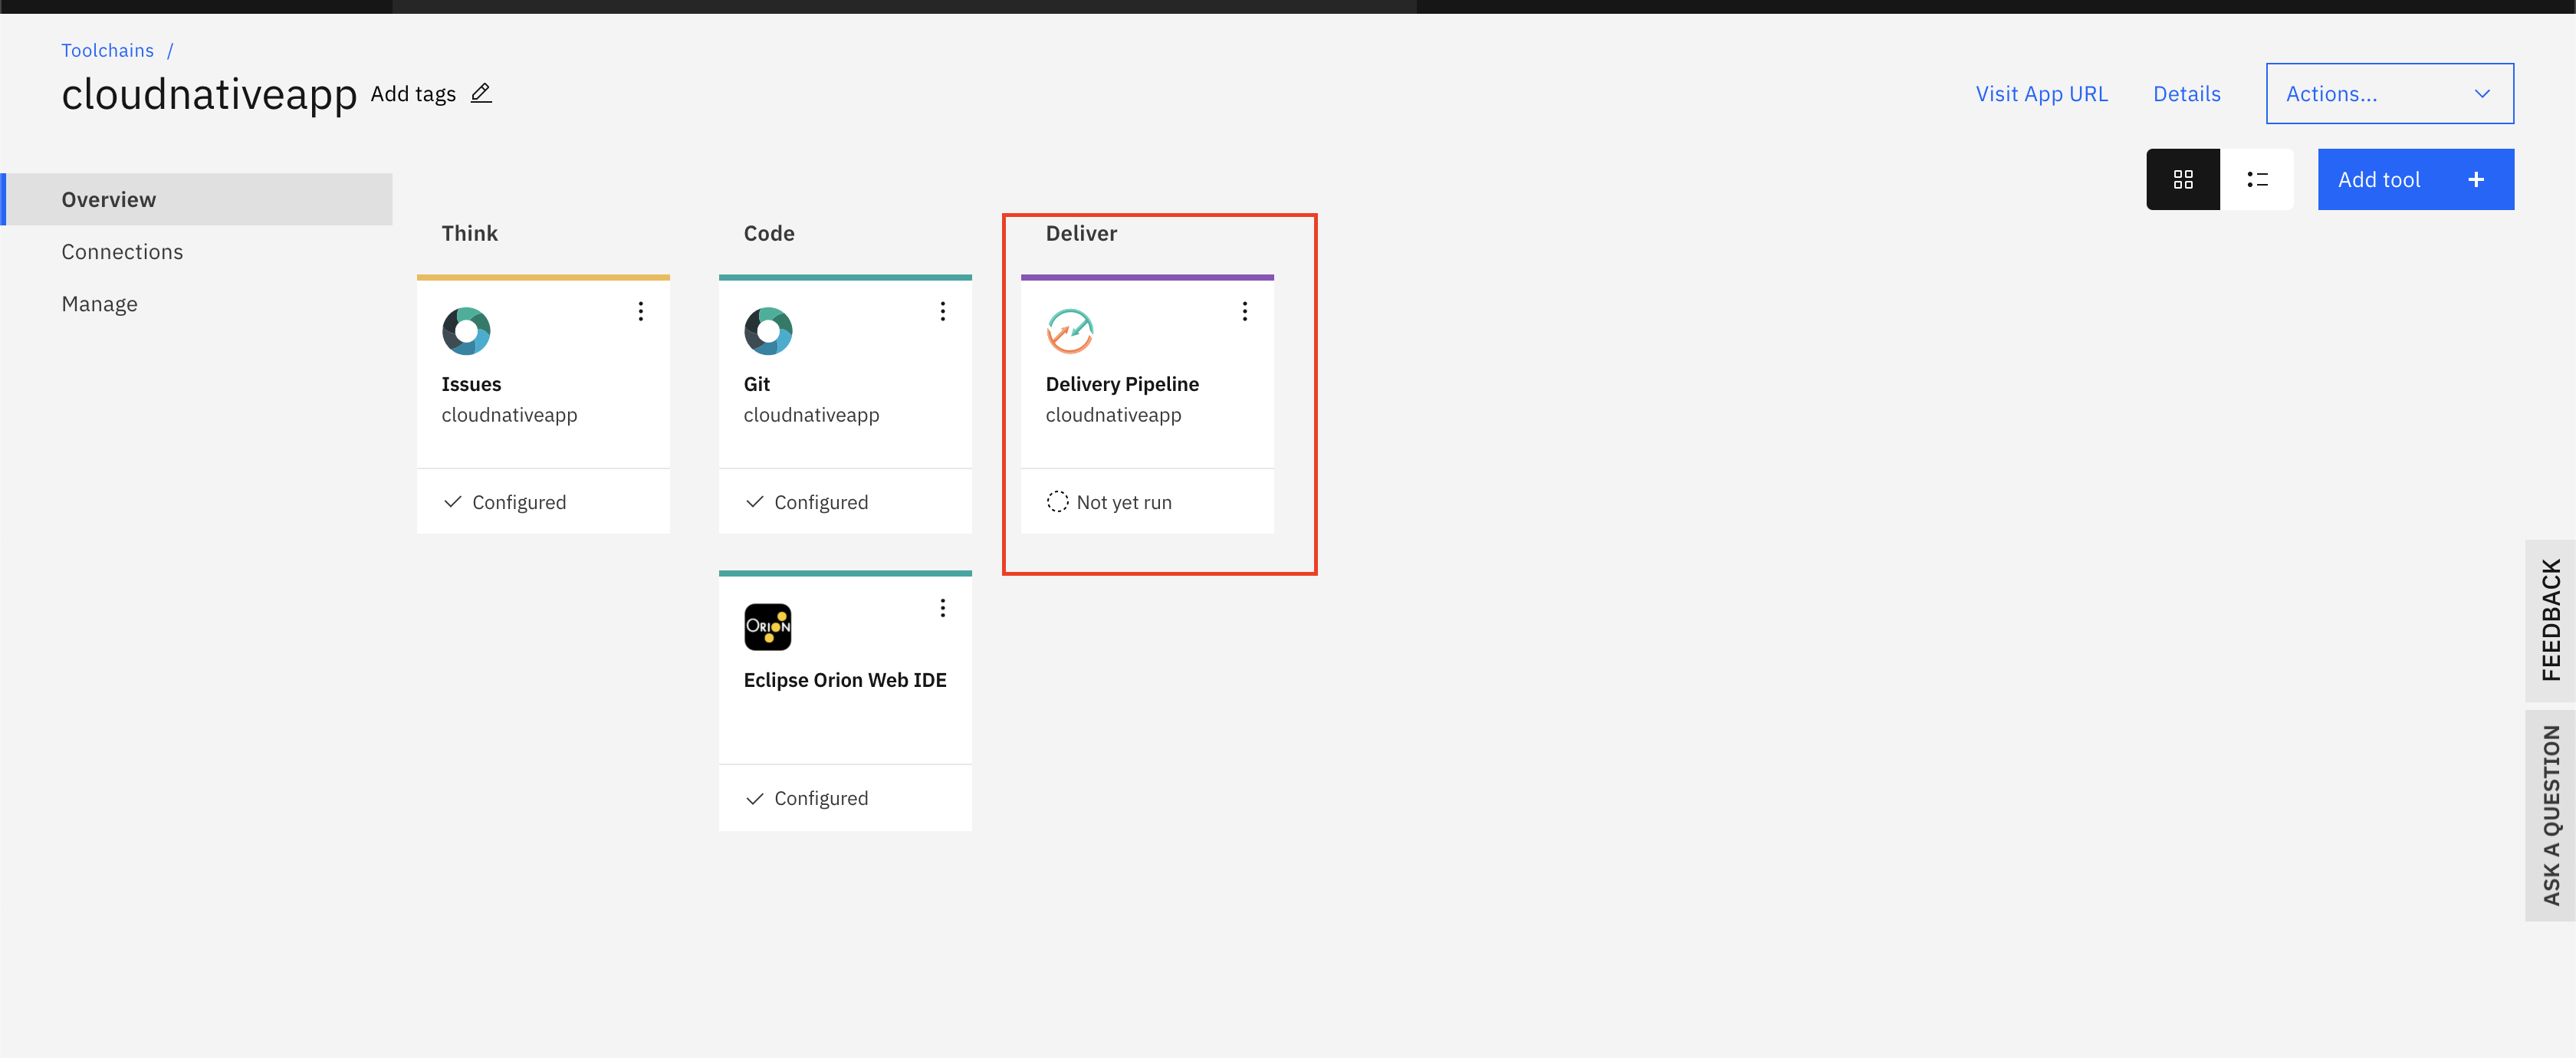
Task: Click the Eclipse Orion Web IDE icon
Action: pos(768,627)
